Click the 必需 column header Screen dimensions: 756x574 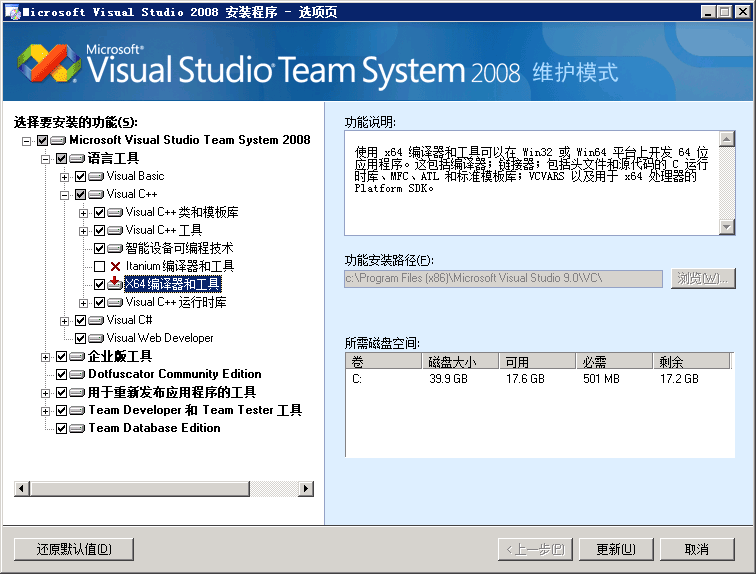[x=614, y=361]
